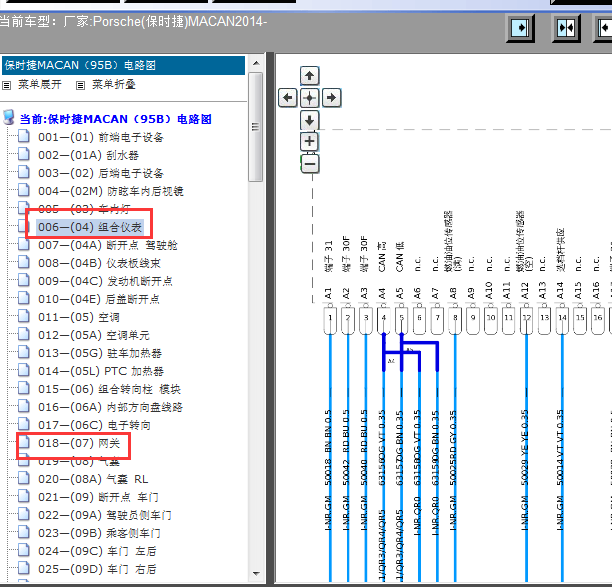
Task: Click the computer icon at the tree root
Action: [x=9, y=117]
